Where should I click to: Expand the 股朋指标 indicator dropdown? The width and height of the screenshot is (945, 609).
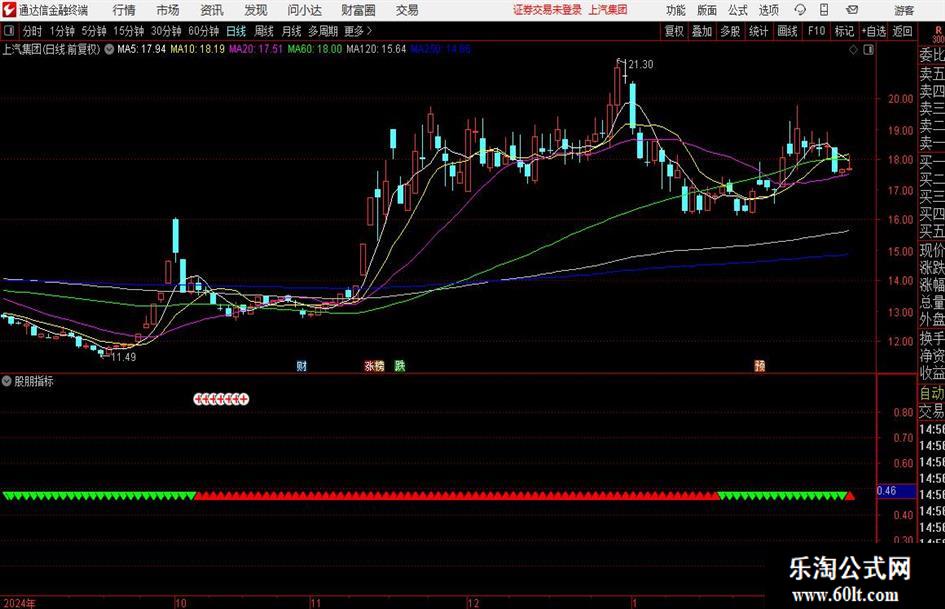7,381
